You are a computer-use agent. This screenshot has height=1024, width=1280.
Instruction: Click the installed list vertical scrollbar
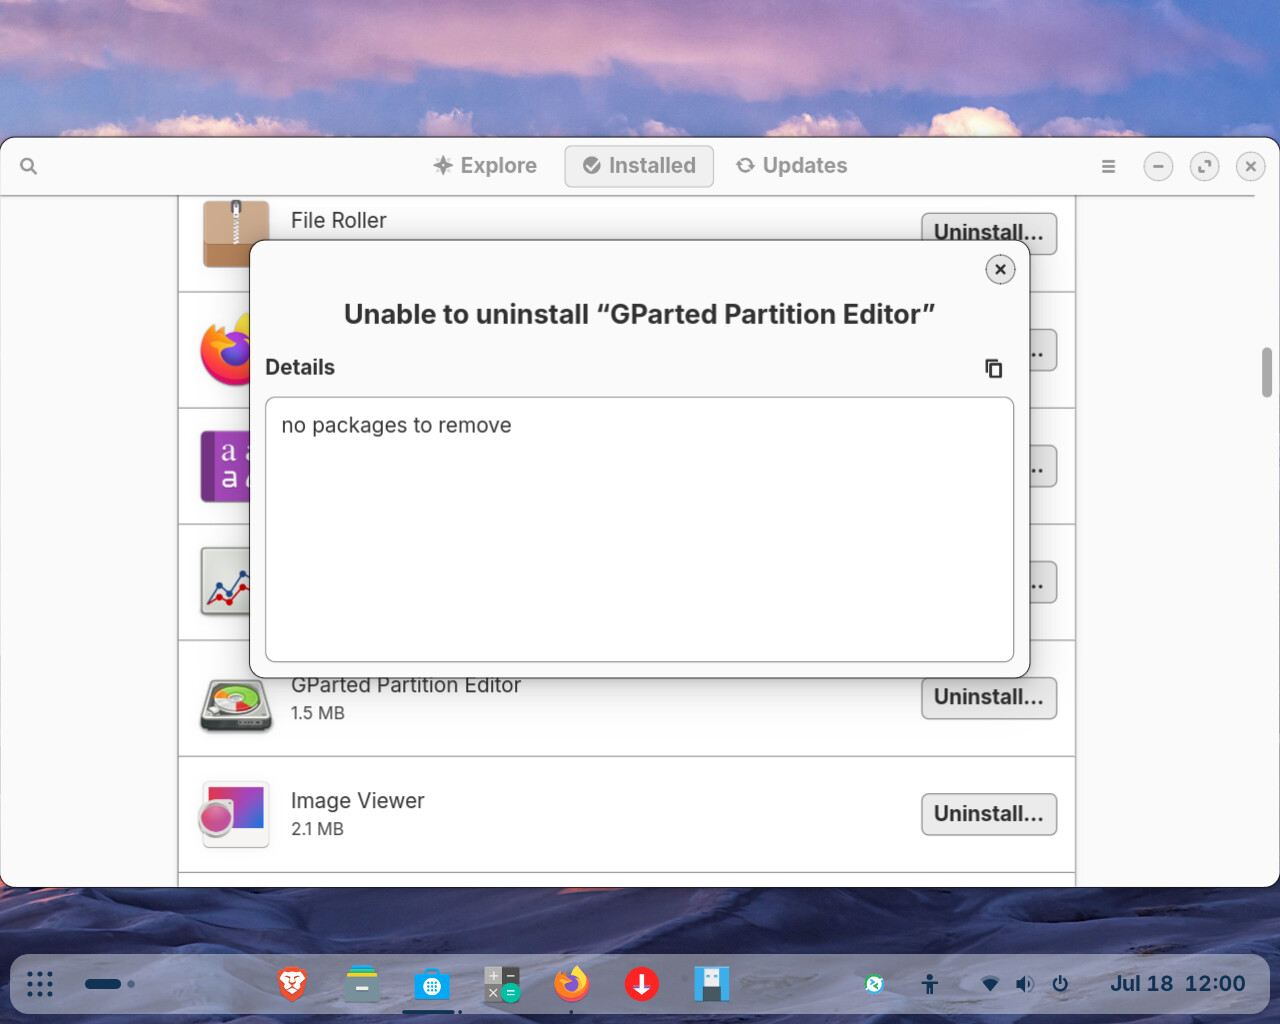[1267, 372]
